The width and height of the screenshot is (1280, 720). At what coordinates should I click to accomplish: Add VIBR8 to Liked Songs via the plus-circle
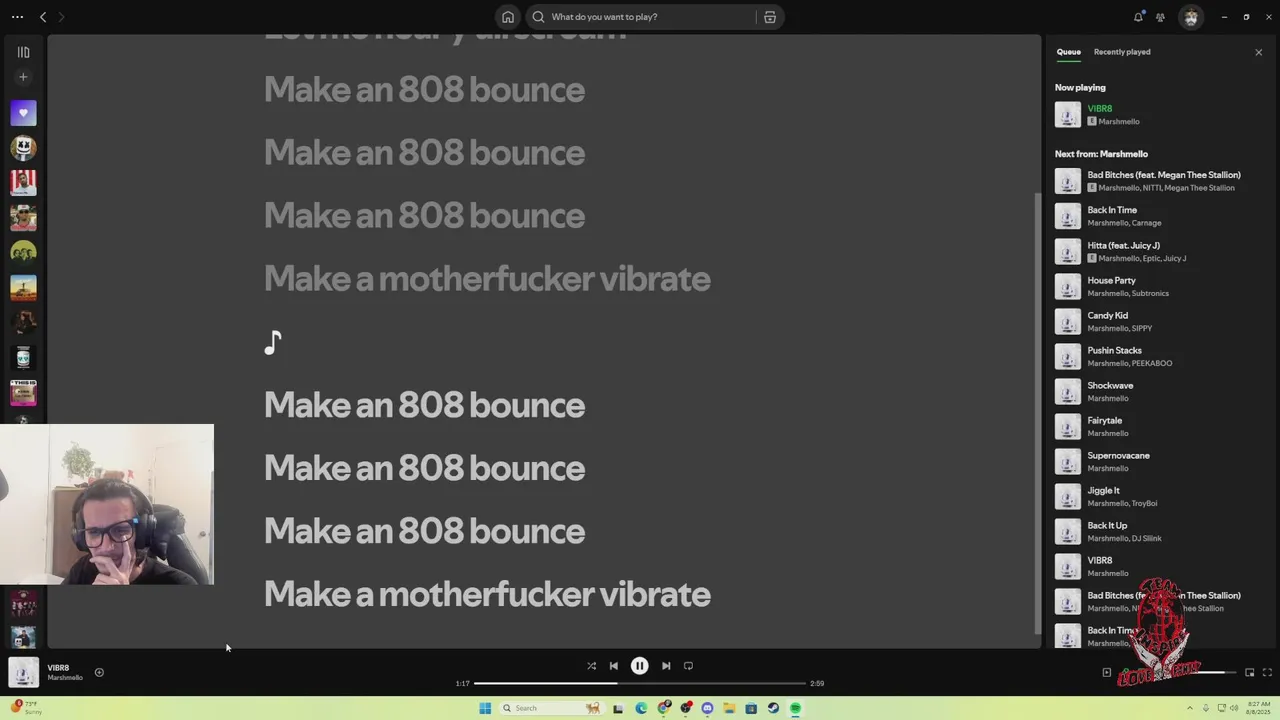tap(99, 672)
